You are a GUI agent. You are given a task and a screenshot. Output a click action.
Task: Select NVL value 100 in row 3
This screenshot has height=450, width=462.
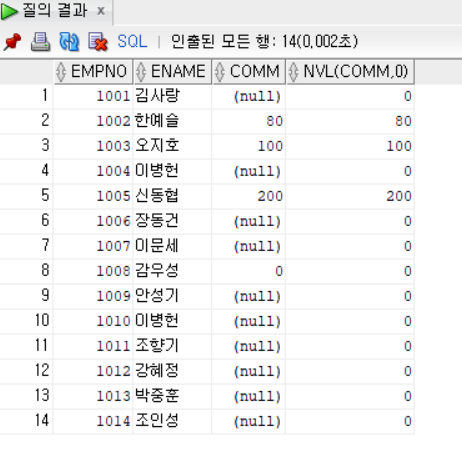[x=350, y=146]
